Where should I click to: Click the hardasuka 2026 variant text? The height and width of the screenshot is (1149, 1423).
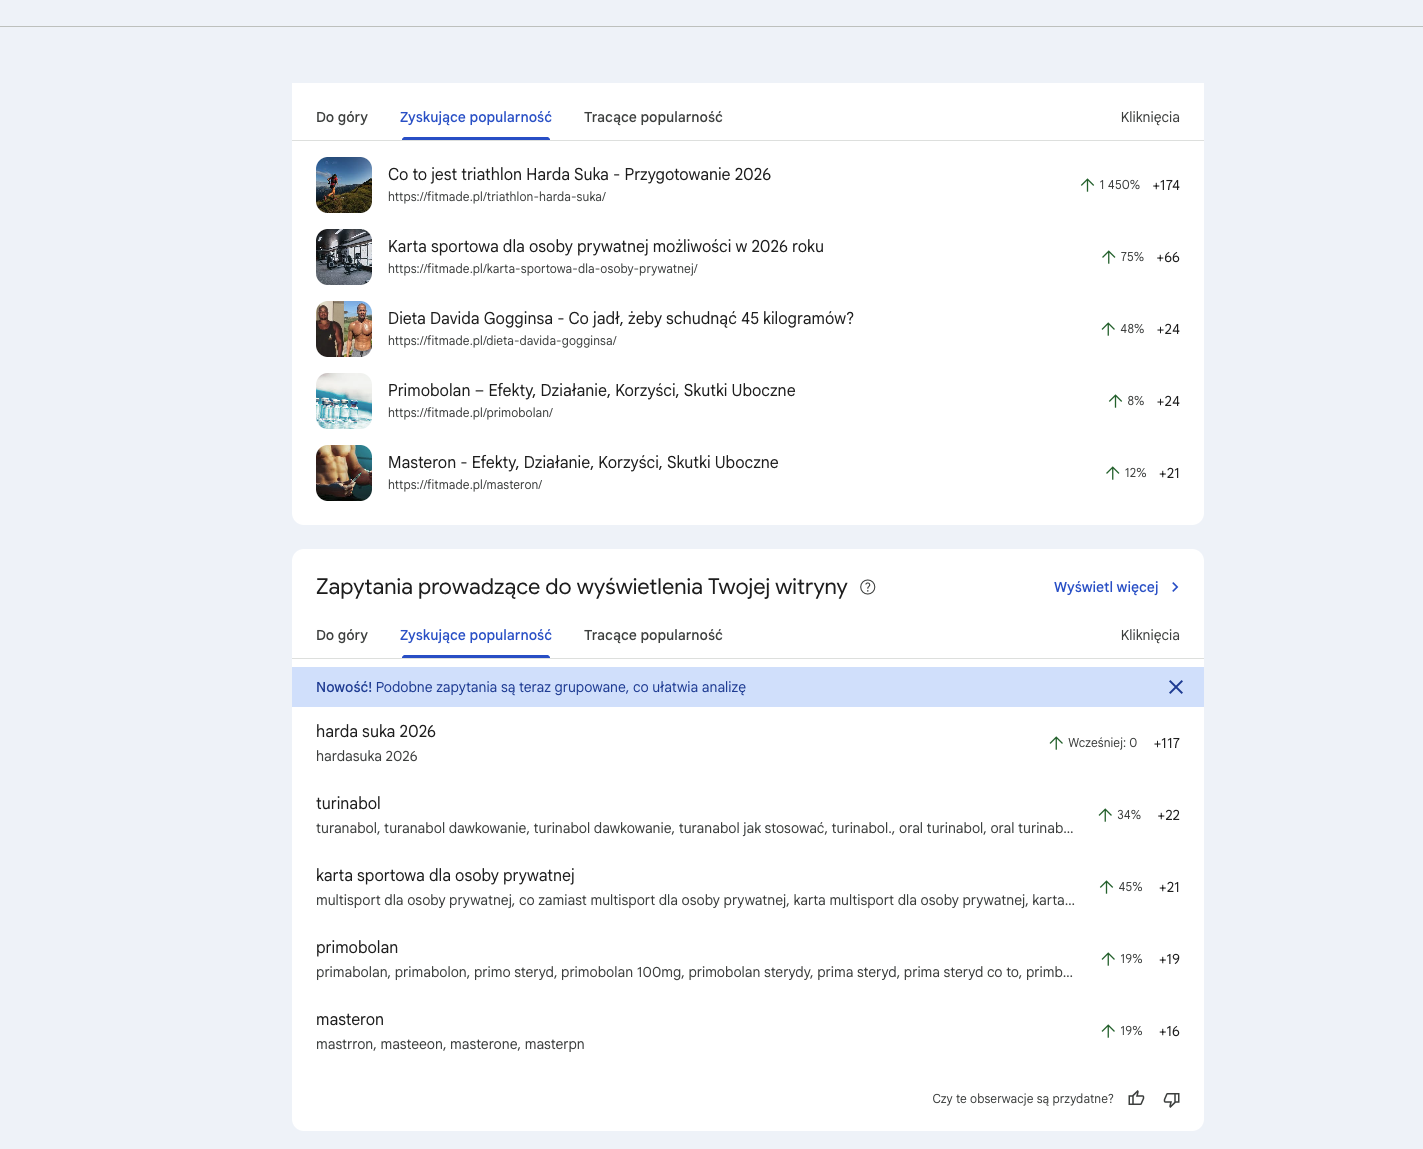point(367,756)
